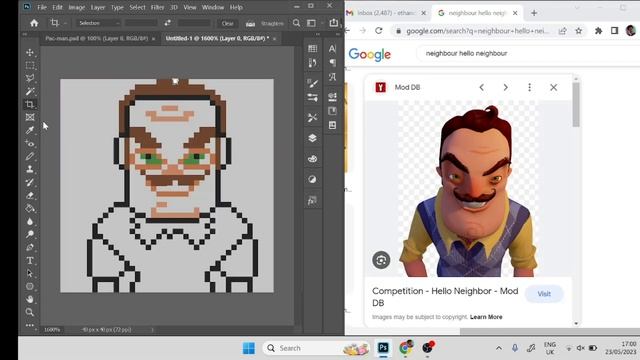Open the Paragraph panel icon
Viewport: 640px width, 360px height.
(x=332, y=62)
